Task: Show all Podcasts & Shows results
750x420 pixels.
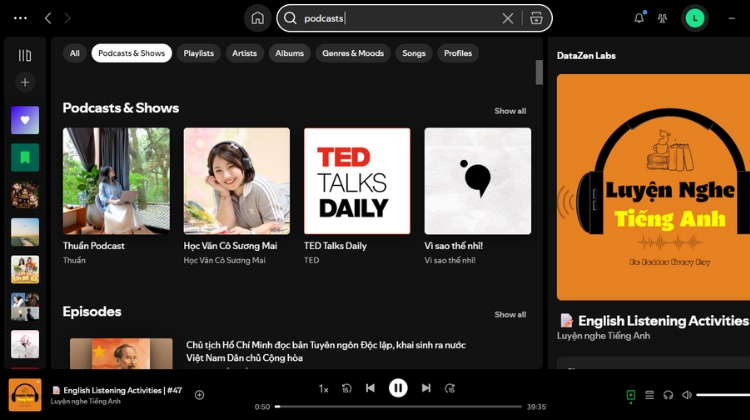Action: pyautogui.click(x=510, y=111)
